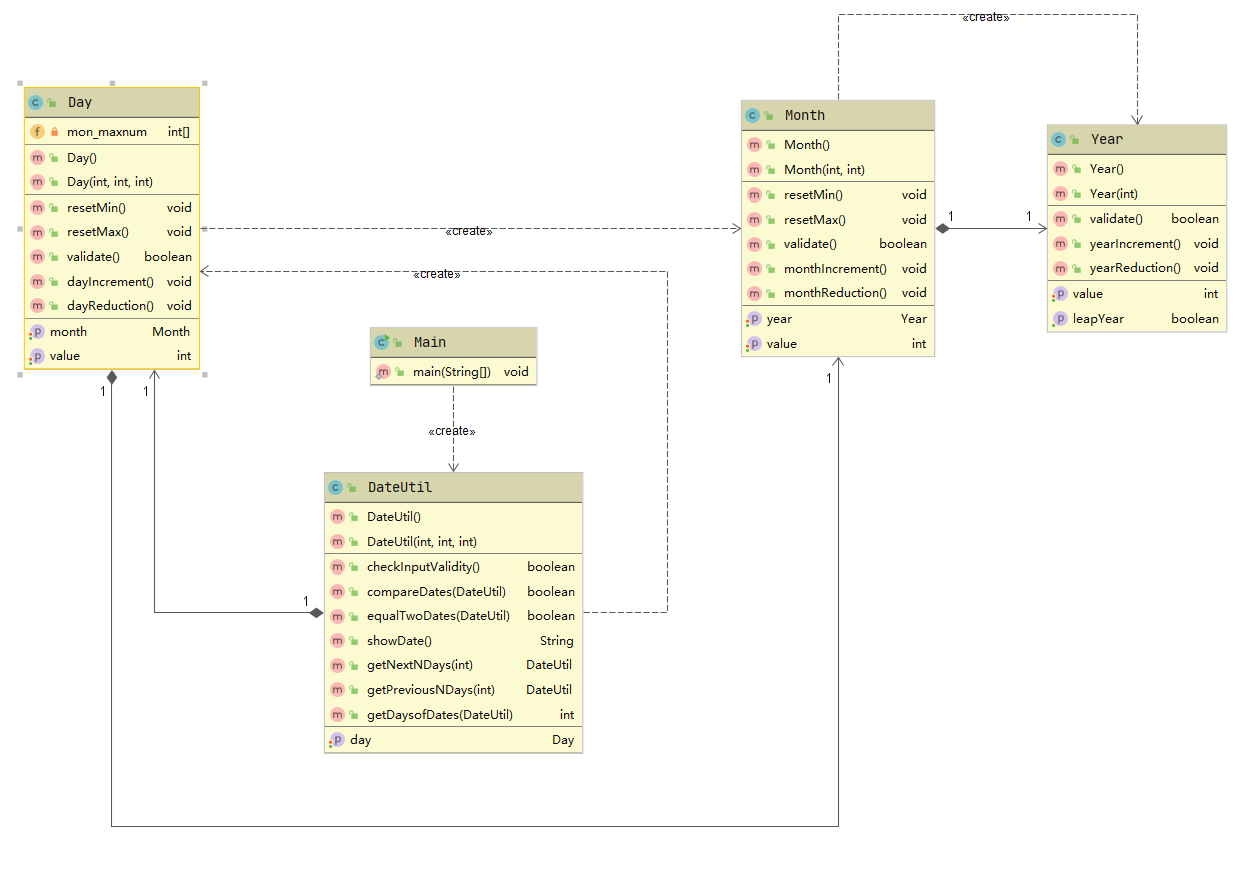The height and width of the screenshot is (885, 1254).
Task: Click the property icon beside Day's month
Action: (x=37, y=331)
